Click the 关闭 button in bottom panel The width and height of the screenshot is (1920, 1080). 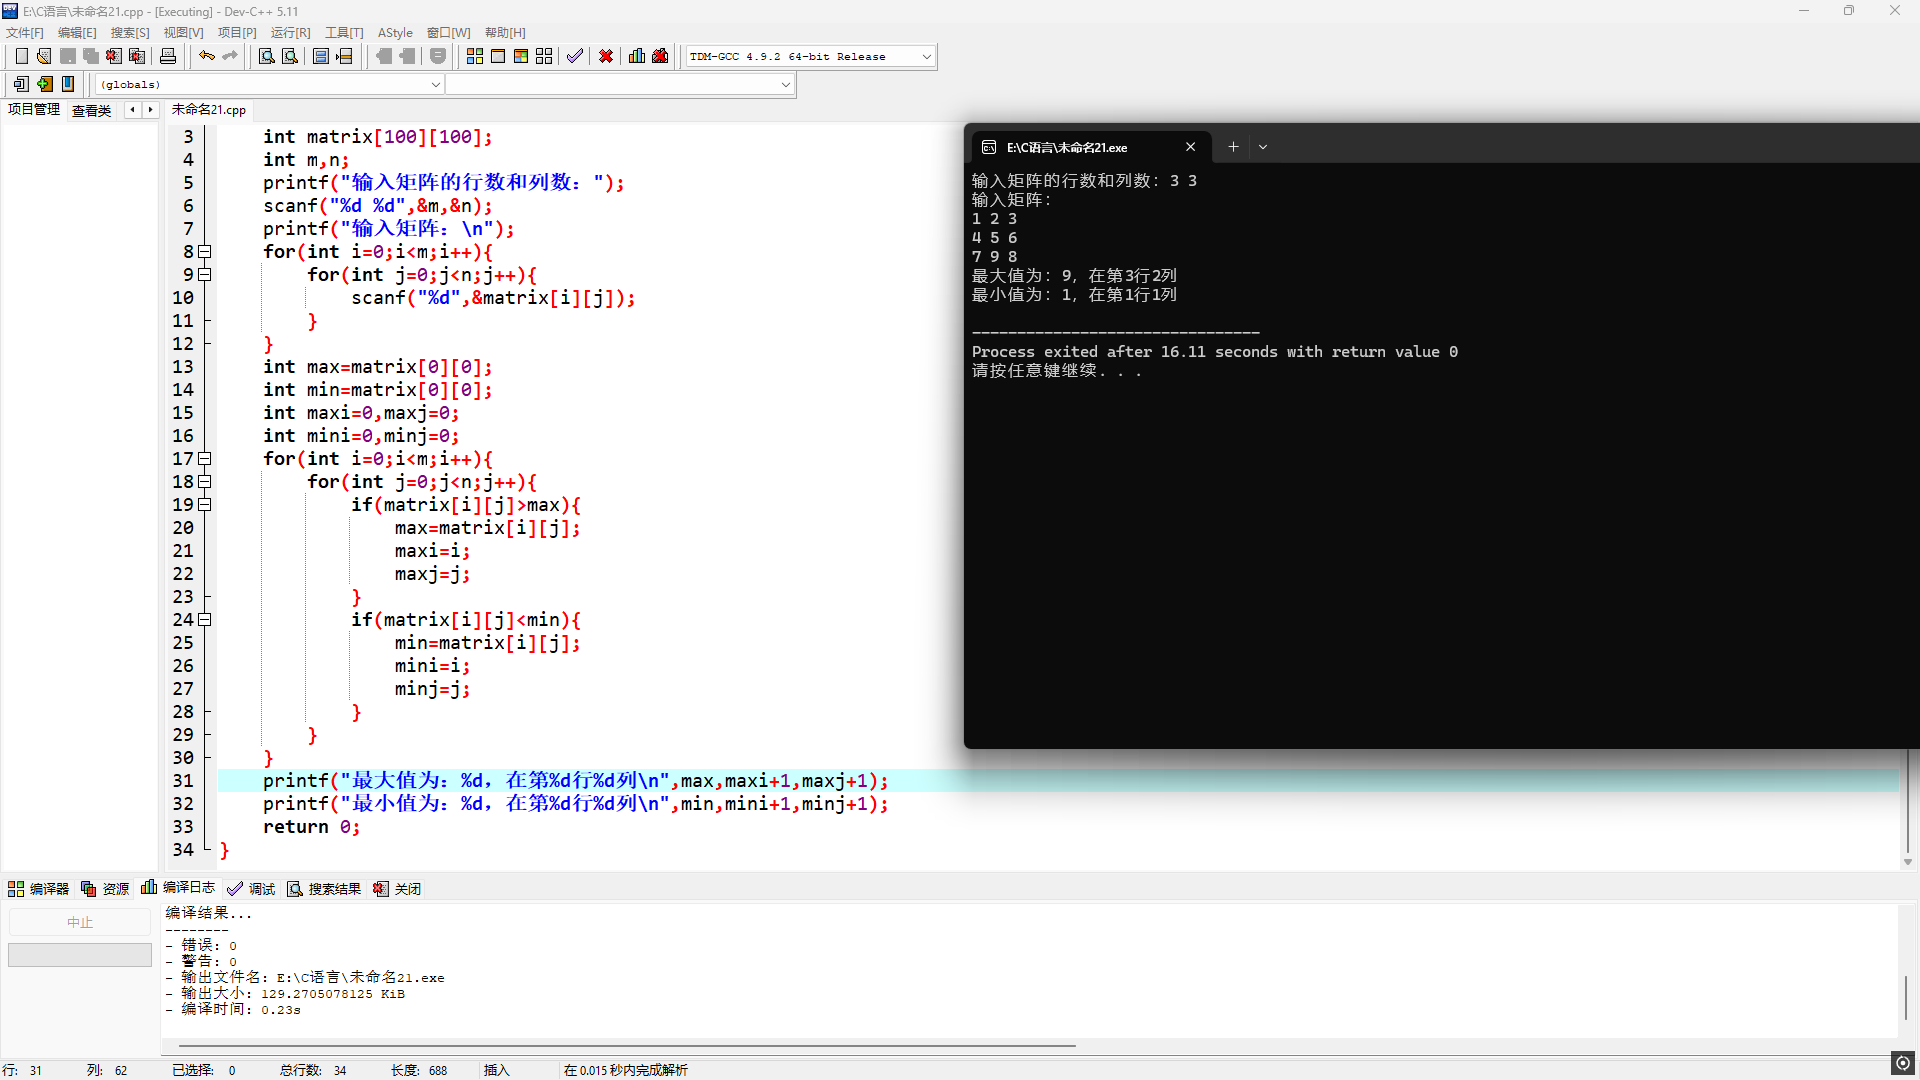pyautogui.click(x=397, y=889)
